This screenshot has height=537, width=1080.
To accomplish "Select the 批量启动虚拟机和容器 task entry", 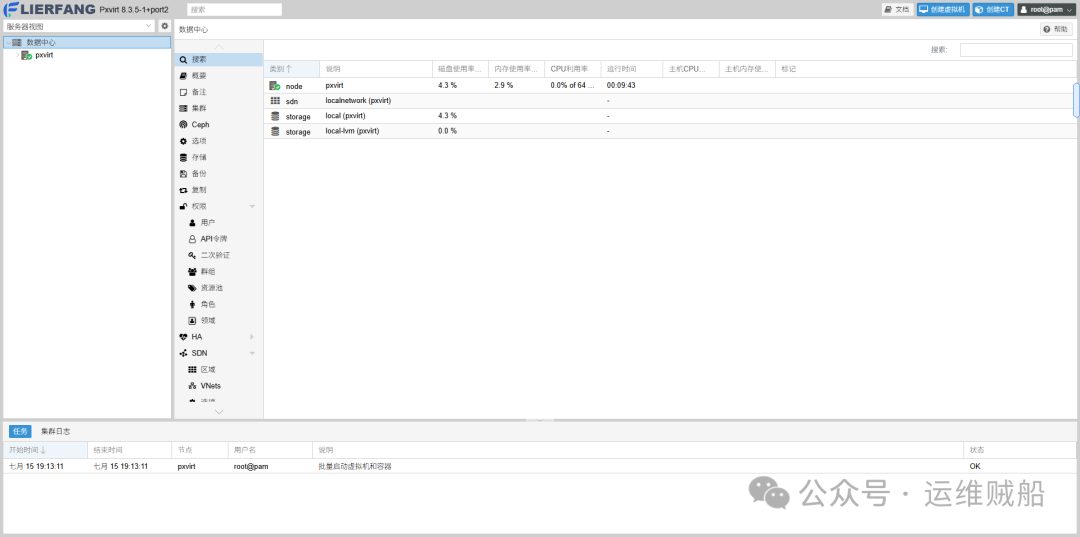I will tap(355, 467).
